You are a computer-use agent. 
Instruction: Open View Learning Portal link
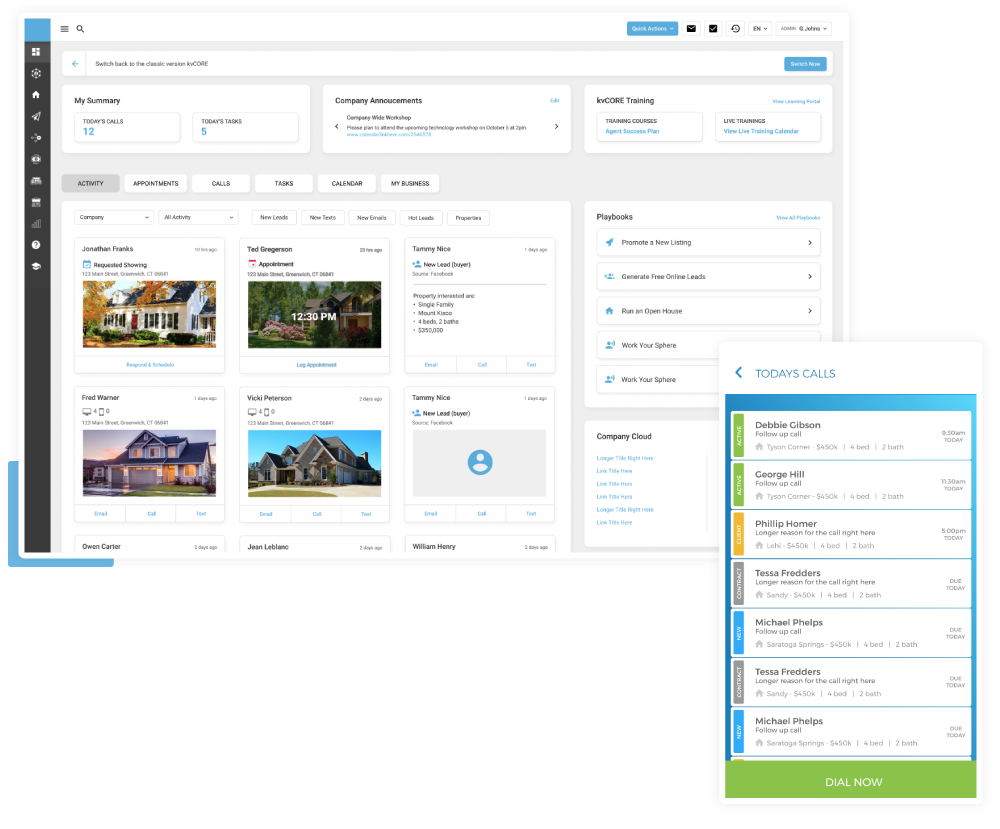click(796, 101)
